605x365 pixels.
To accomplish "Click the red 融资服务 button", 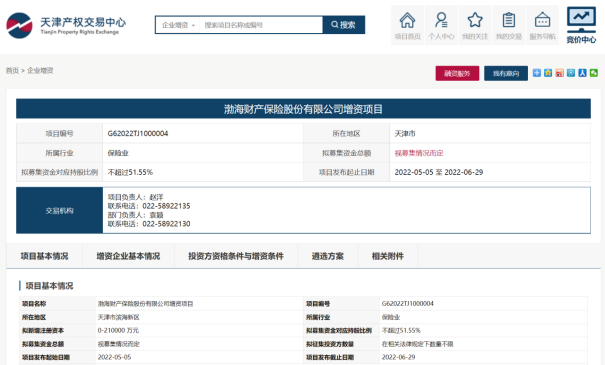I will point(457,73).
